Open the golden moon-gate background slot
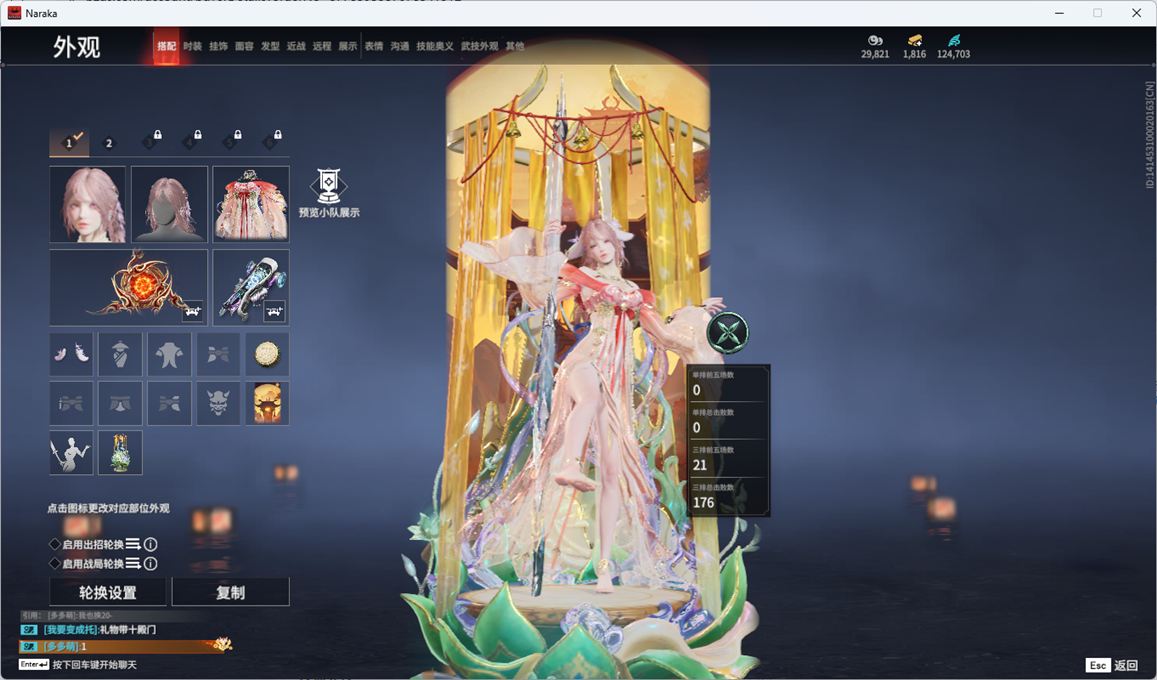The image size is (1157, 680). tap(267, 403)
